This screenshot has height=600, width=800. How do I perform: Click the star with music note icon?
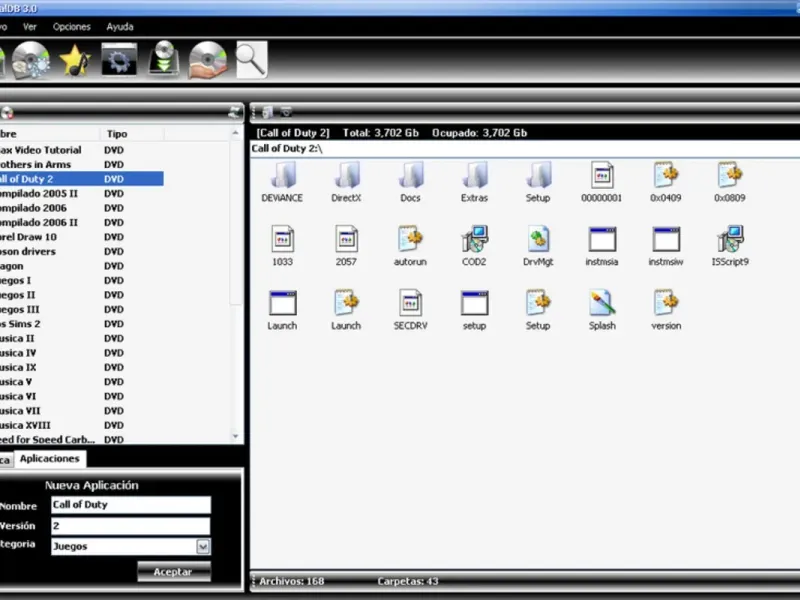pyautogui.click(x=75, y=60)
